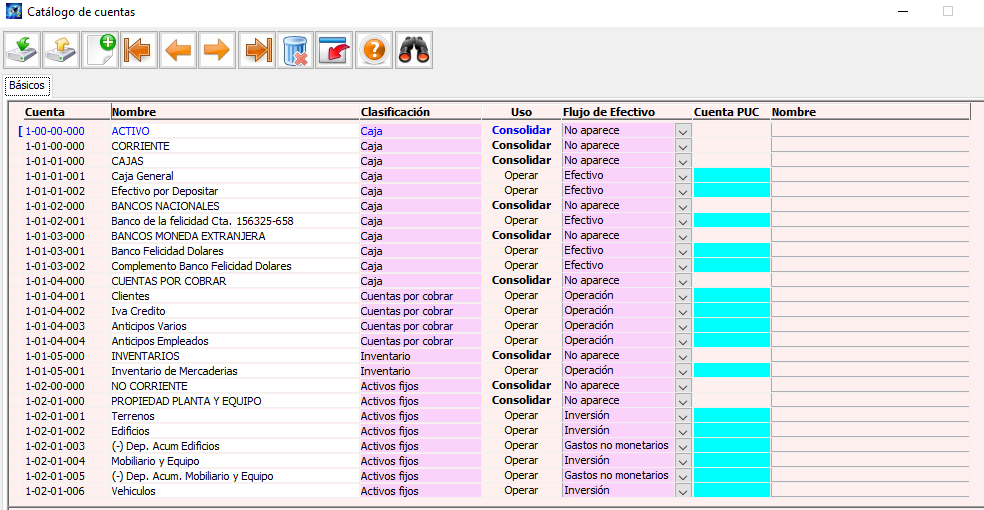Select account name Inventario de Mercaderias
The width and height of the screenshot is (984, 510).
[174, 371]
